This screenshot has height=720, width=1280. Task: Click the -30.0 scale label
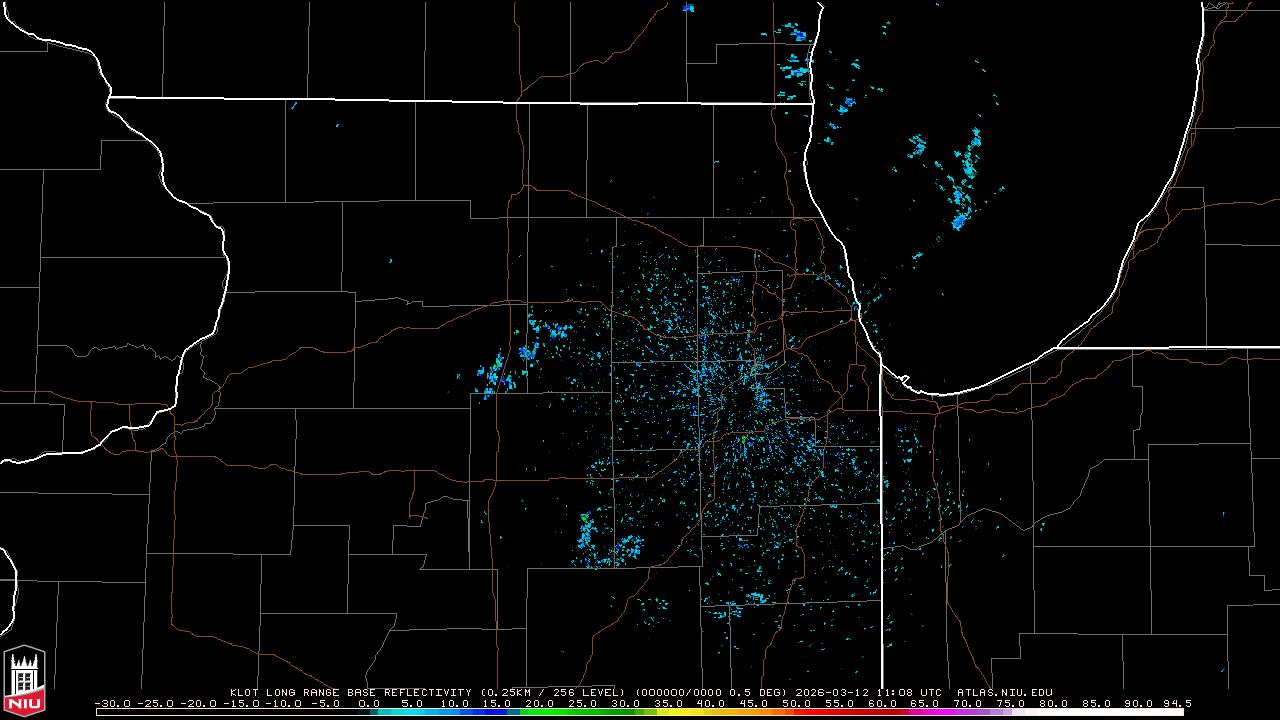tap(111, 703)
